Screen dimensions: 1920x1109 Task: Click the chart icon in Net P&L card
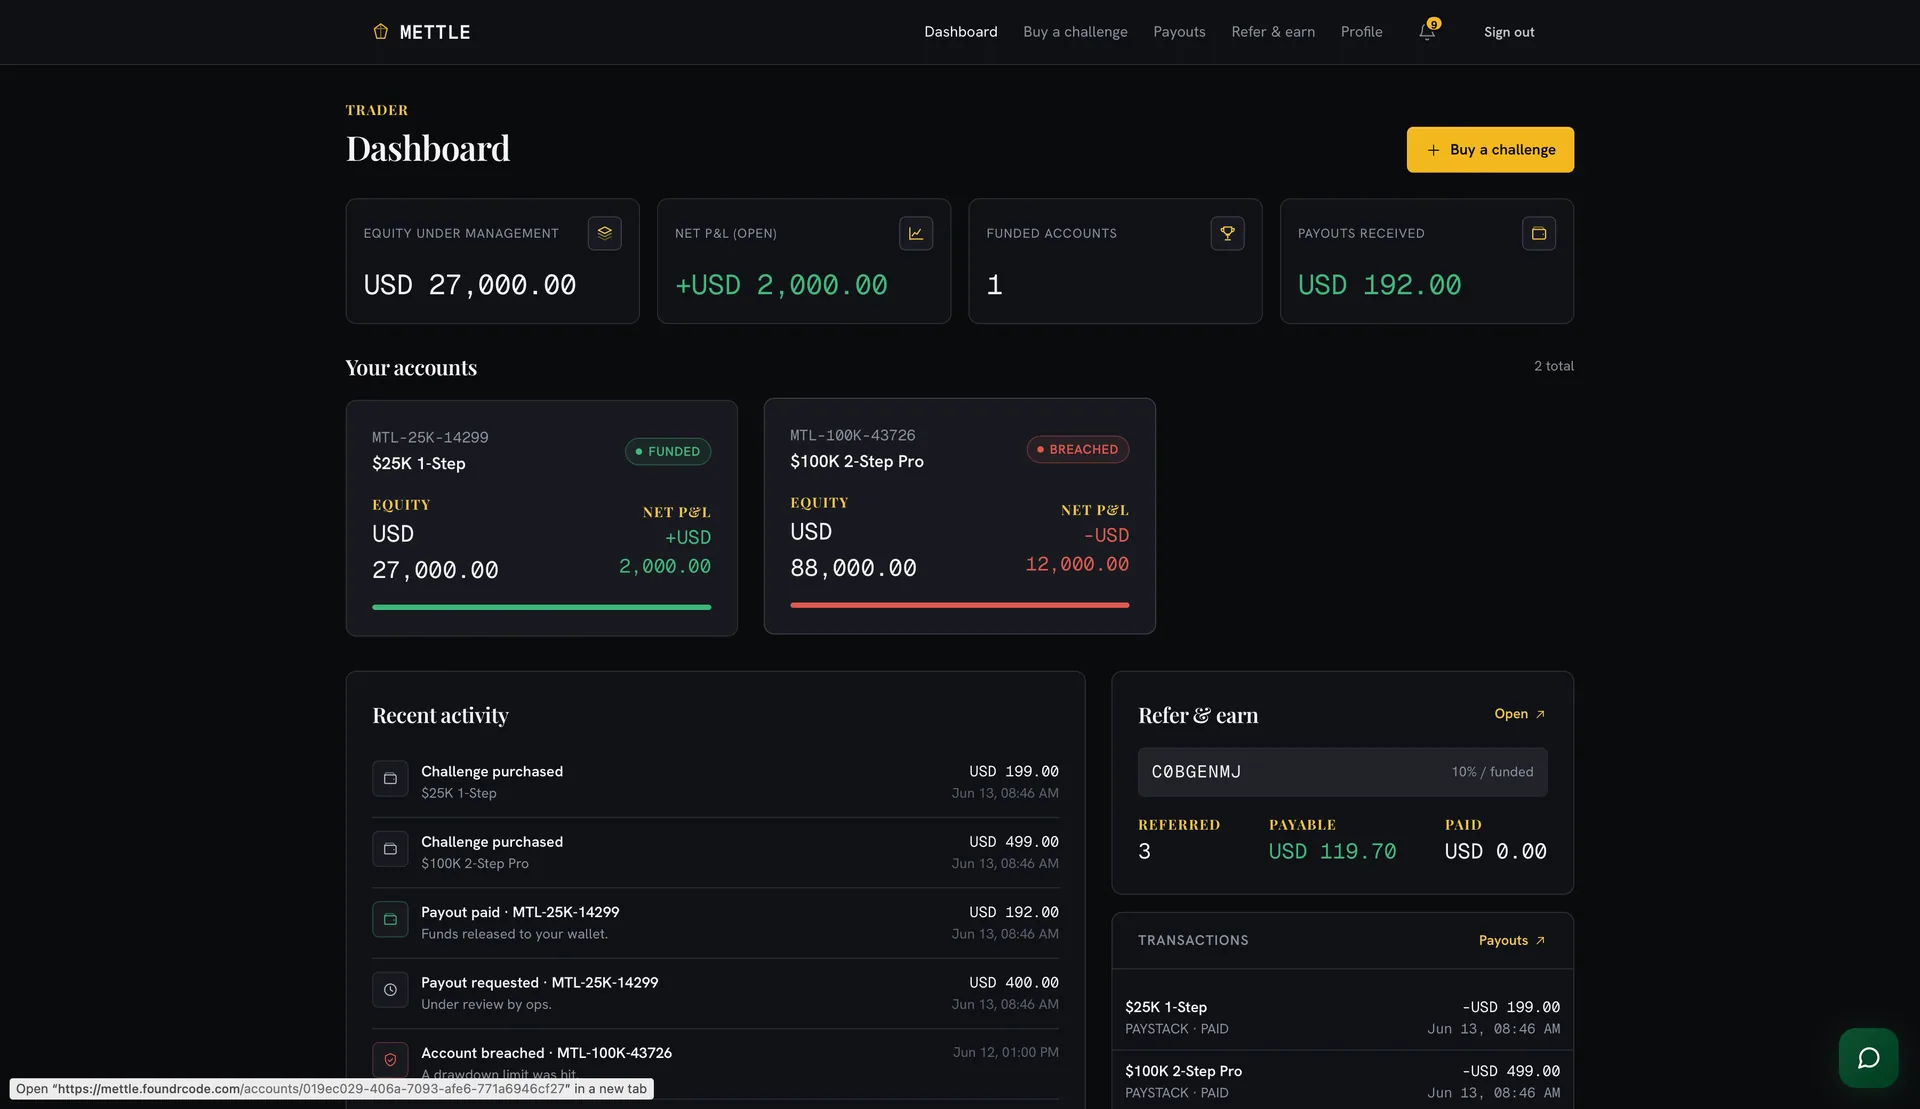916,233
